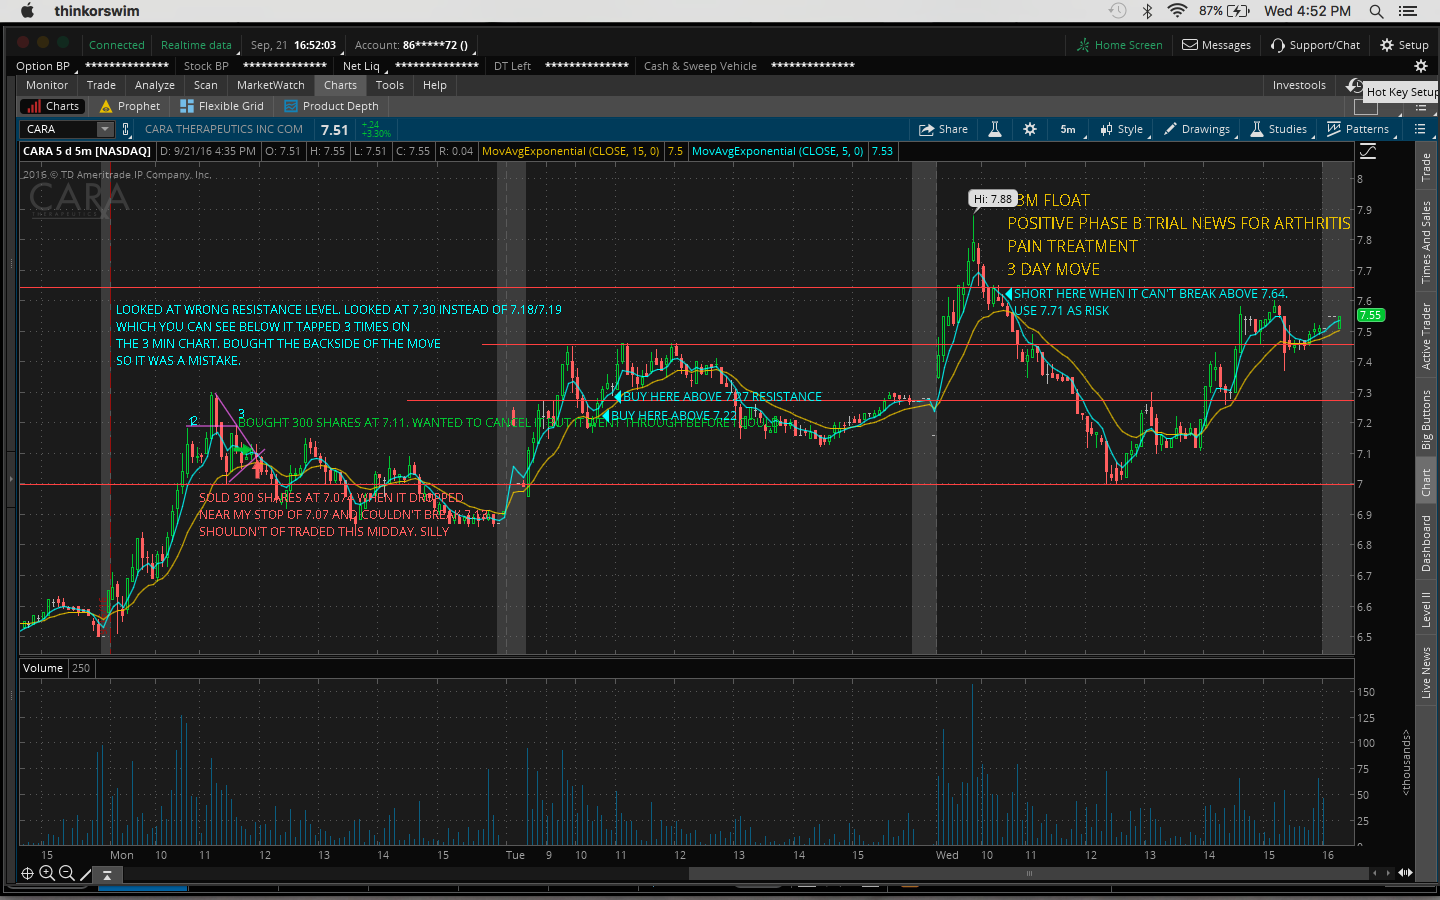Open the Apple menu
This screenshot has height=900, width=1440.
(27, 11)
